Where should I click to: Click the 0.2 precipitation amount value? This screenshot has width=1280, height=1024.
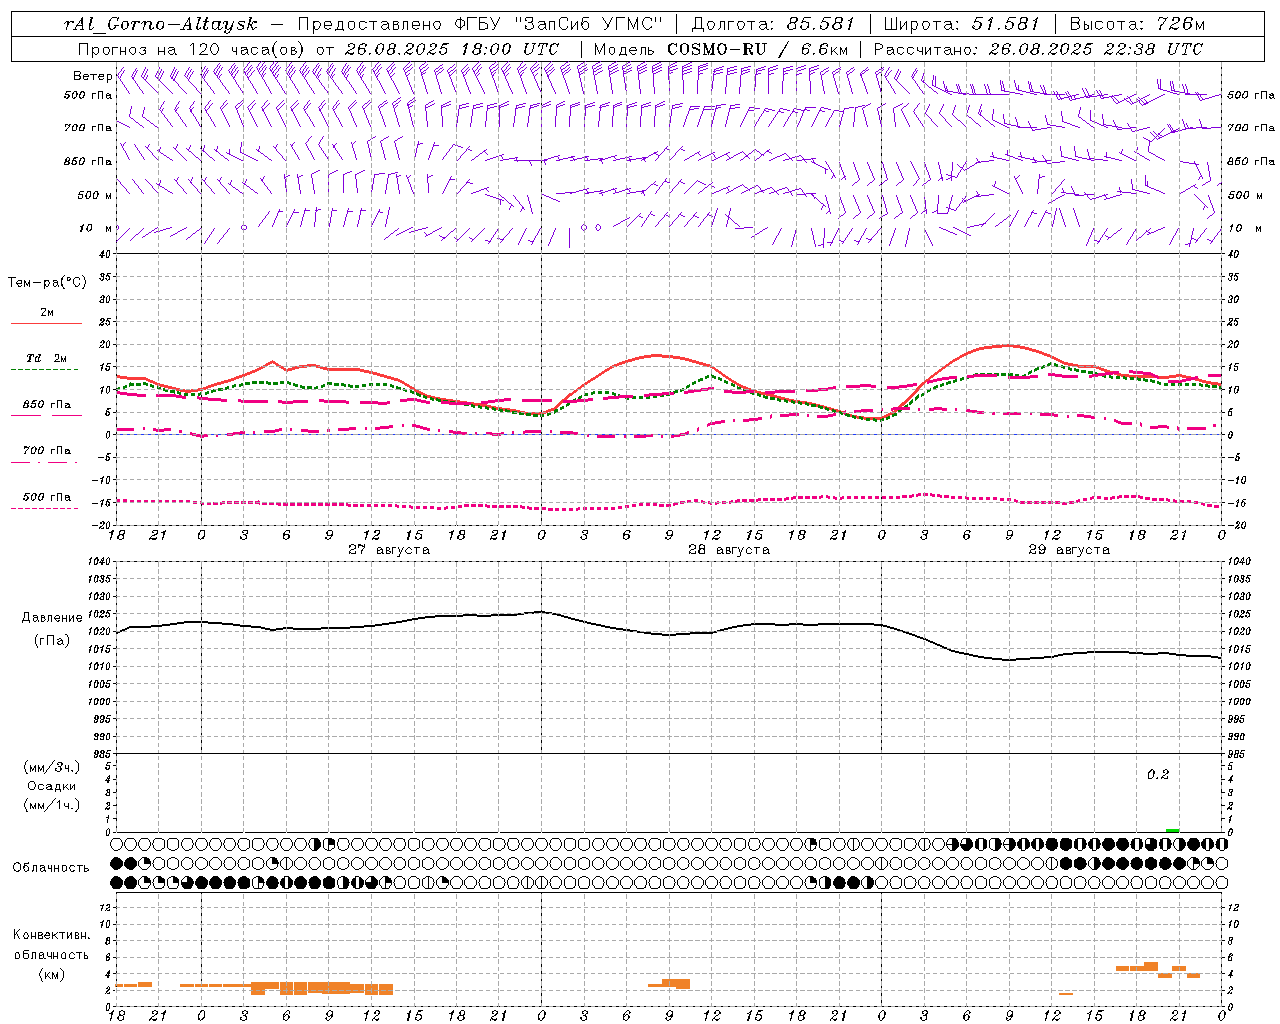coord(1158,775)
